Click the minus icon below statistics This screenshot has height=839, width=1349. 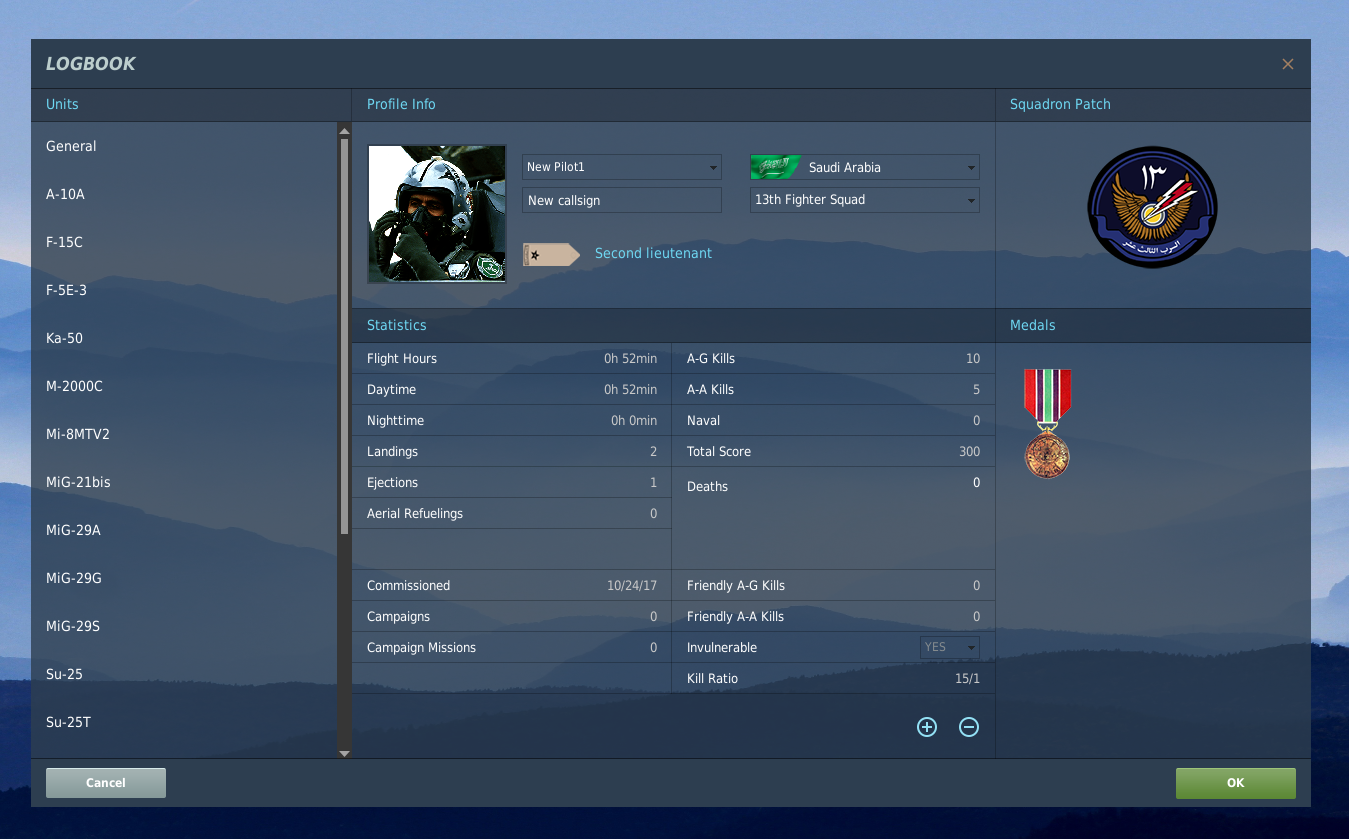968,727
